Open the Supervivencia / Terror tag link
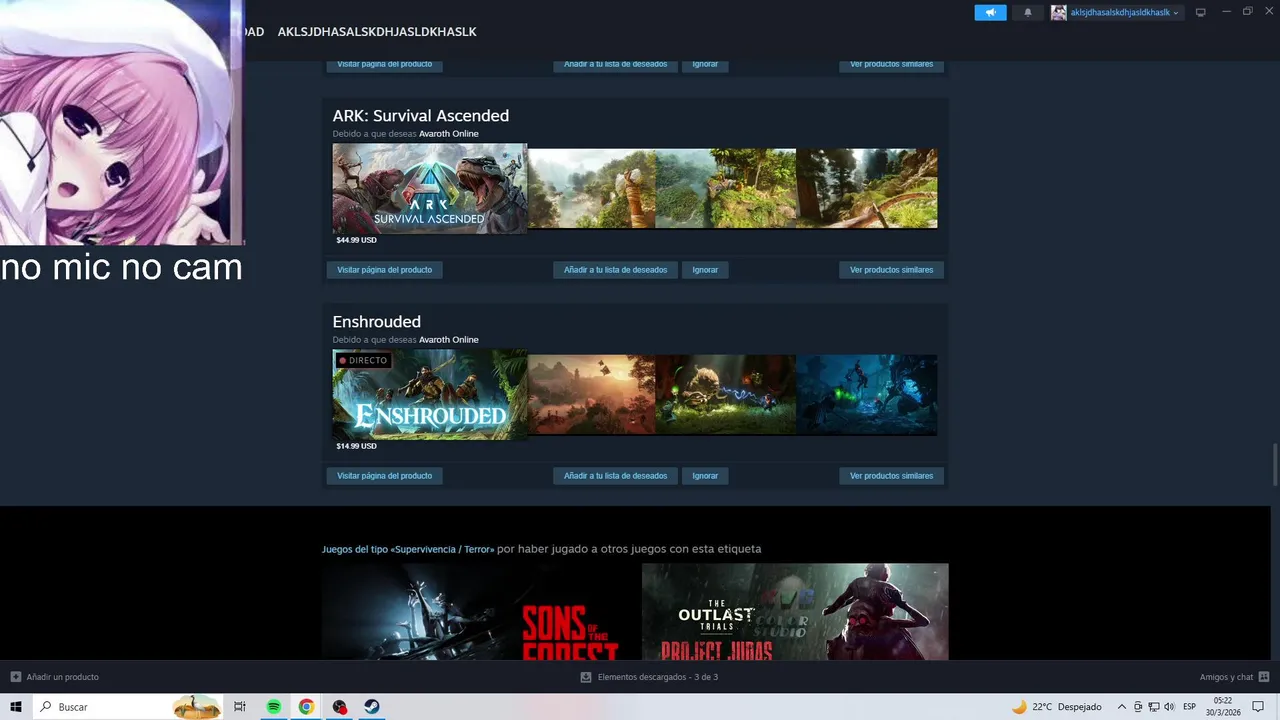Viewport: 1280px width, 720px height. pyautogui.click(x=408, y=549)
